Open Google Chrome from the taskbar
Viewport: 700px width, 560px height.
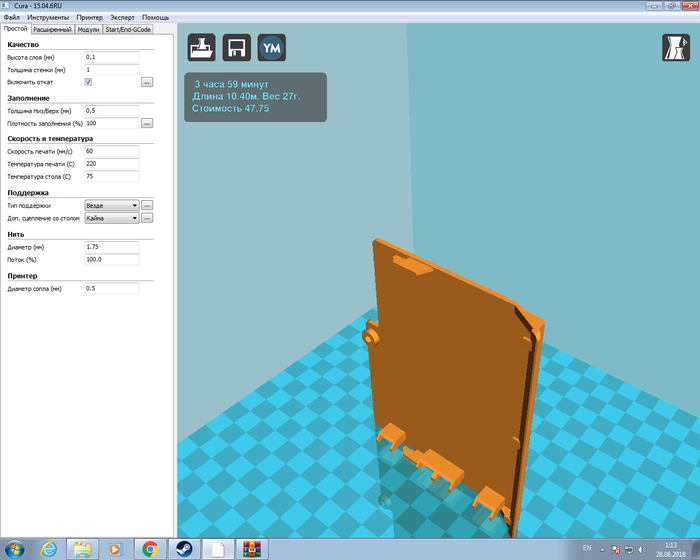point(150,548)
